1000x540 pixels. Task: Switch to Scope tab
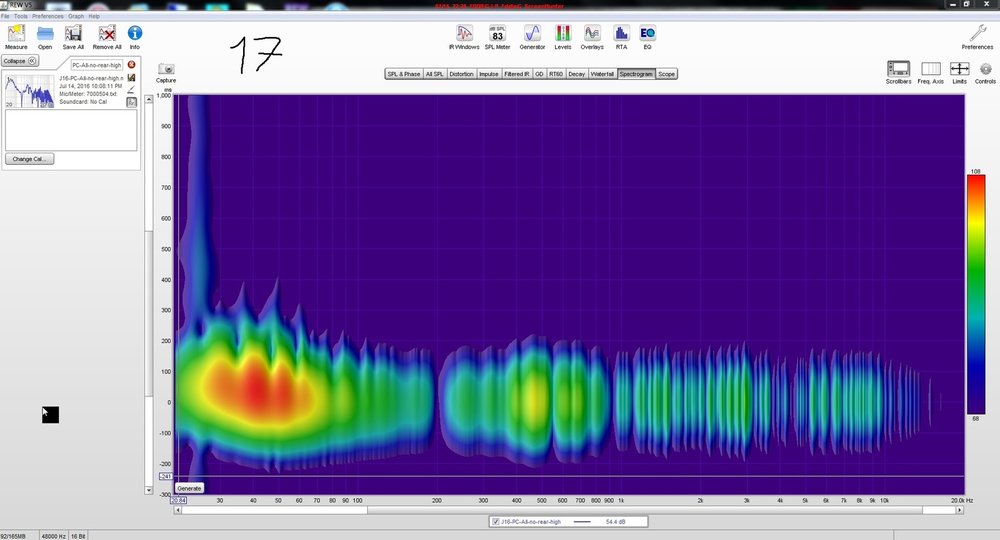click(666, 74)
